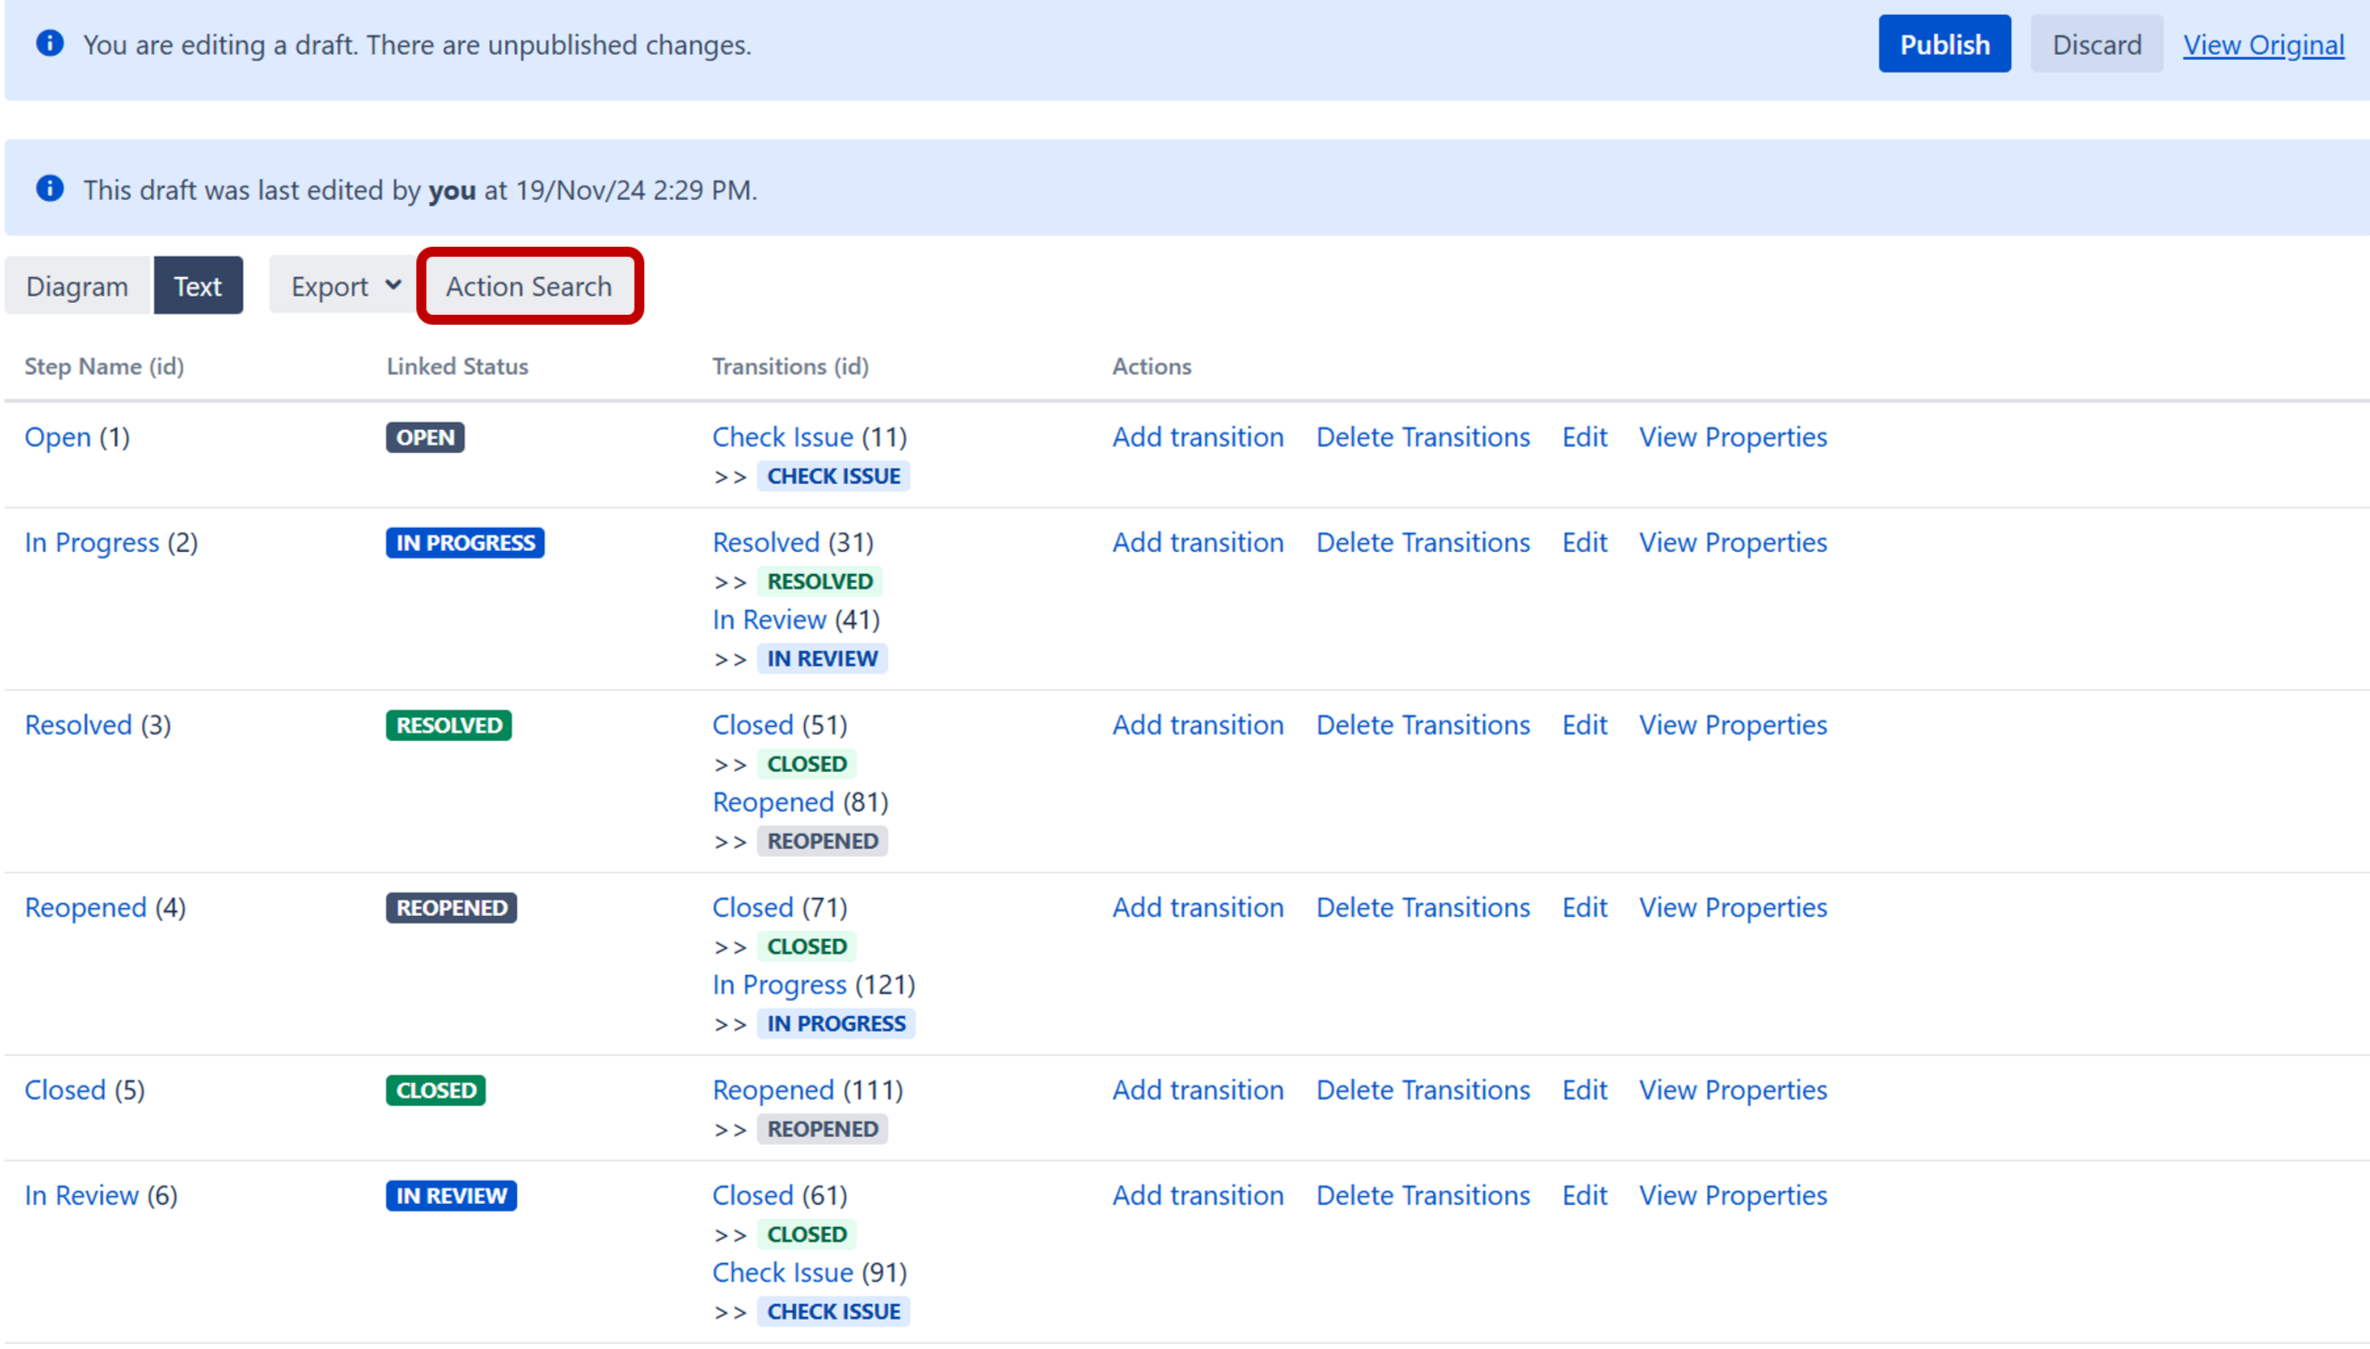Add transition to the Resolved step
The image size is (2370, 1349).
pos(1197,724)
